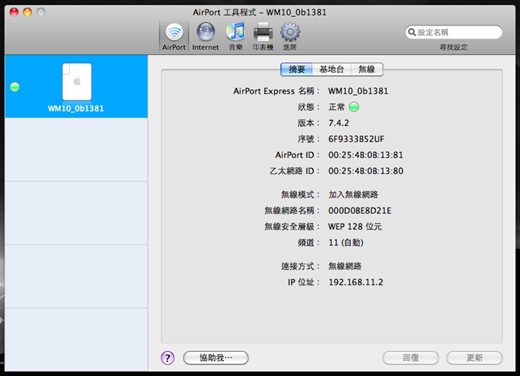520x376 pixels.
Task: Switch to the 無線 wireless tab
Action: (367, 69)
